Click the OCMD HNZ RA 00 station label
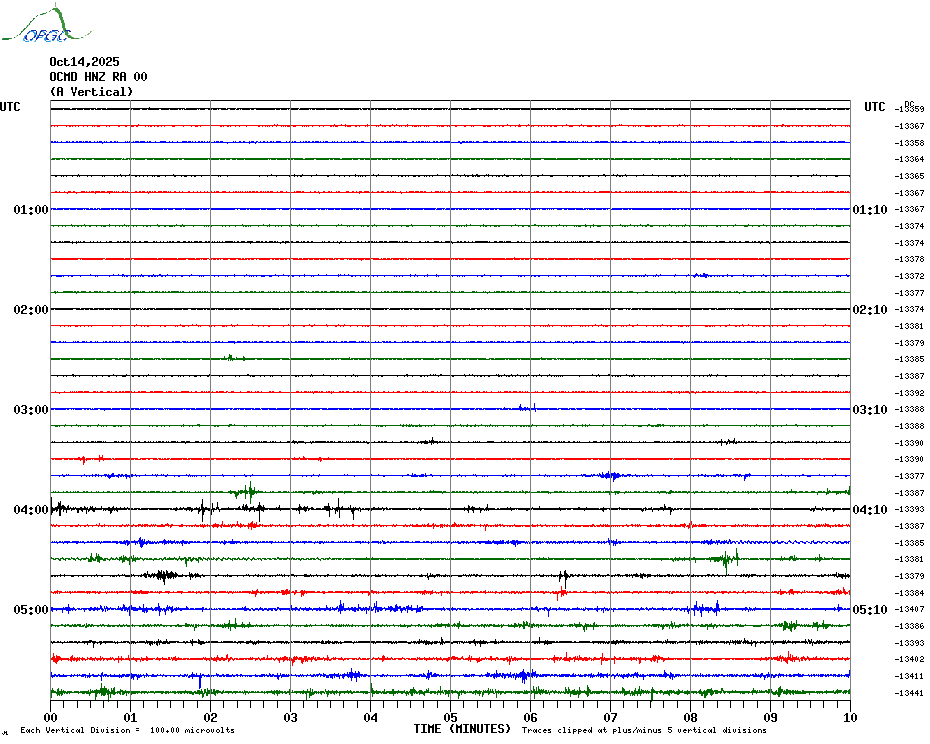 click(98, 77)
